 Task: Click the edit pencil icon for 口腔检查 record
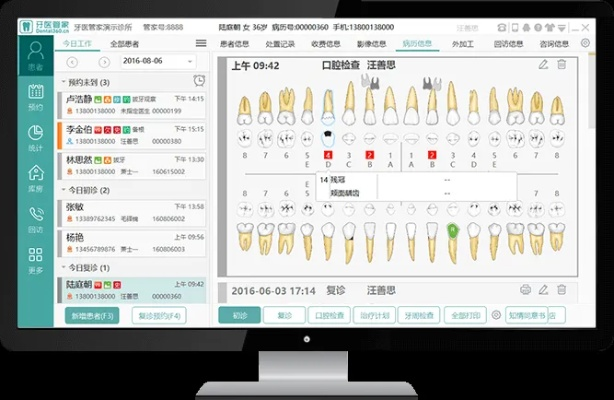543,64
